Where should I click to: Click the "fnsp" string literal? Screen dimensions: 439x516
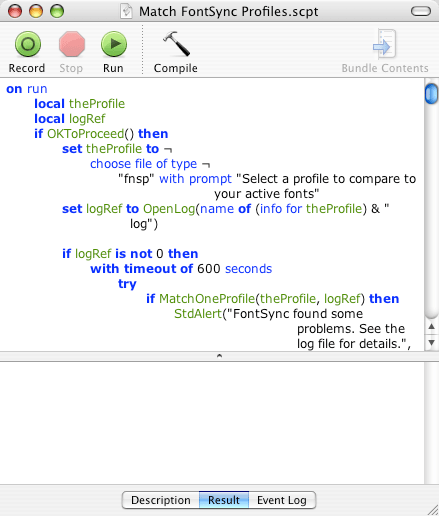click(x=136, y=179)
